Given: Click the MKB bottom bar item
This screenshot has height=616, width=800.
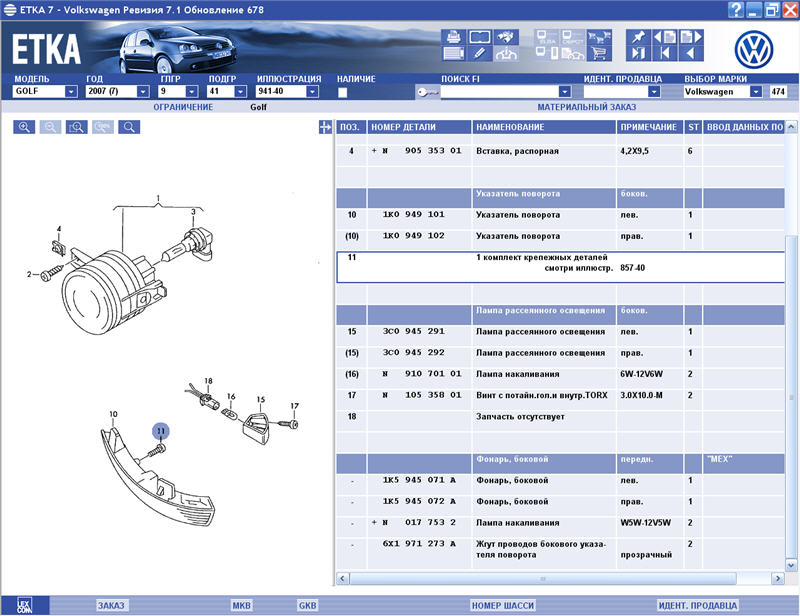Looking at the screenshot, I should tap(241, 605).
